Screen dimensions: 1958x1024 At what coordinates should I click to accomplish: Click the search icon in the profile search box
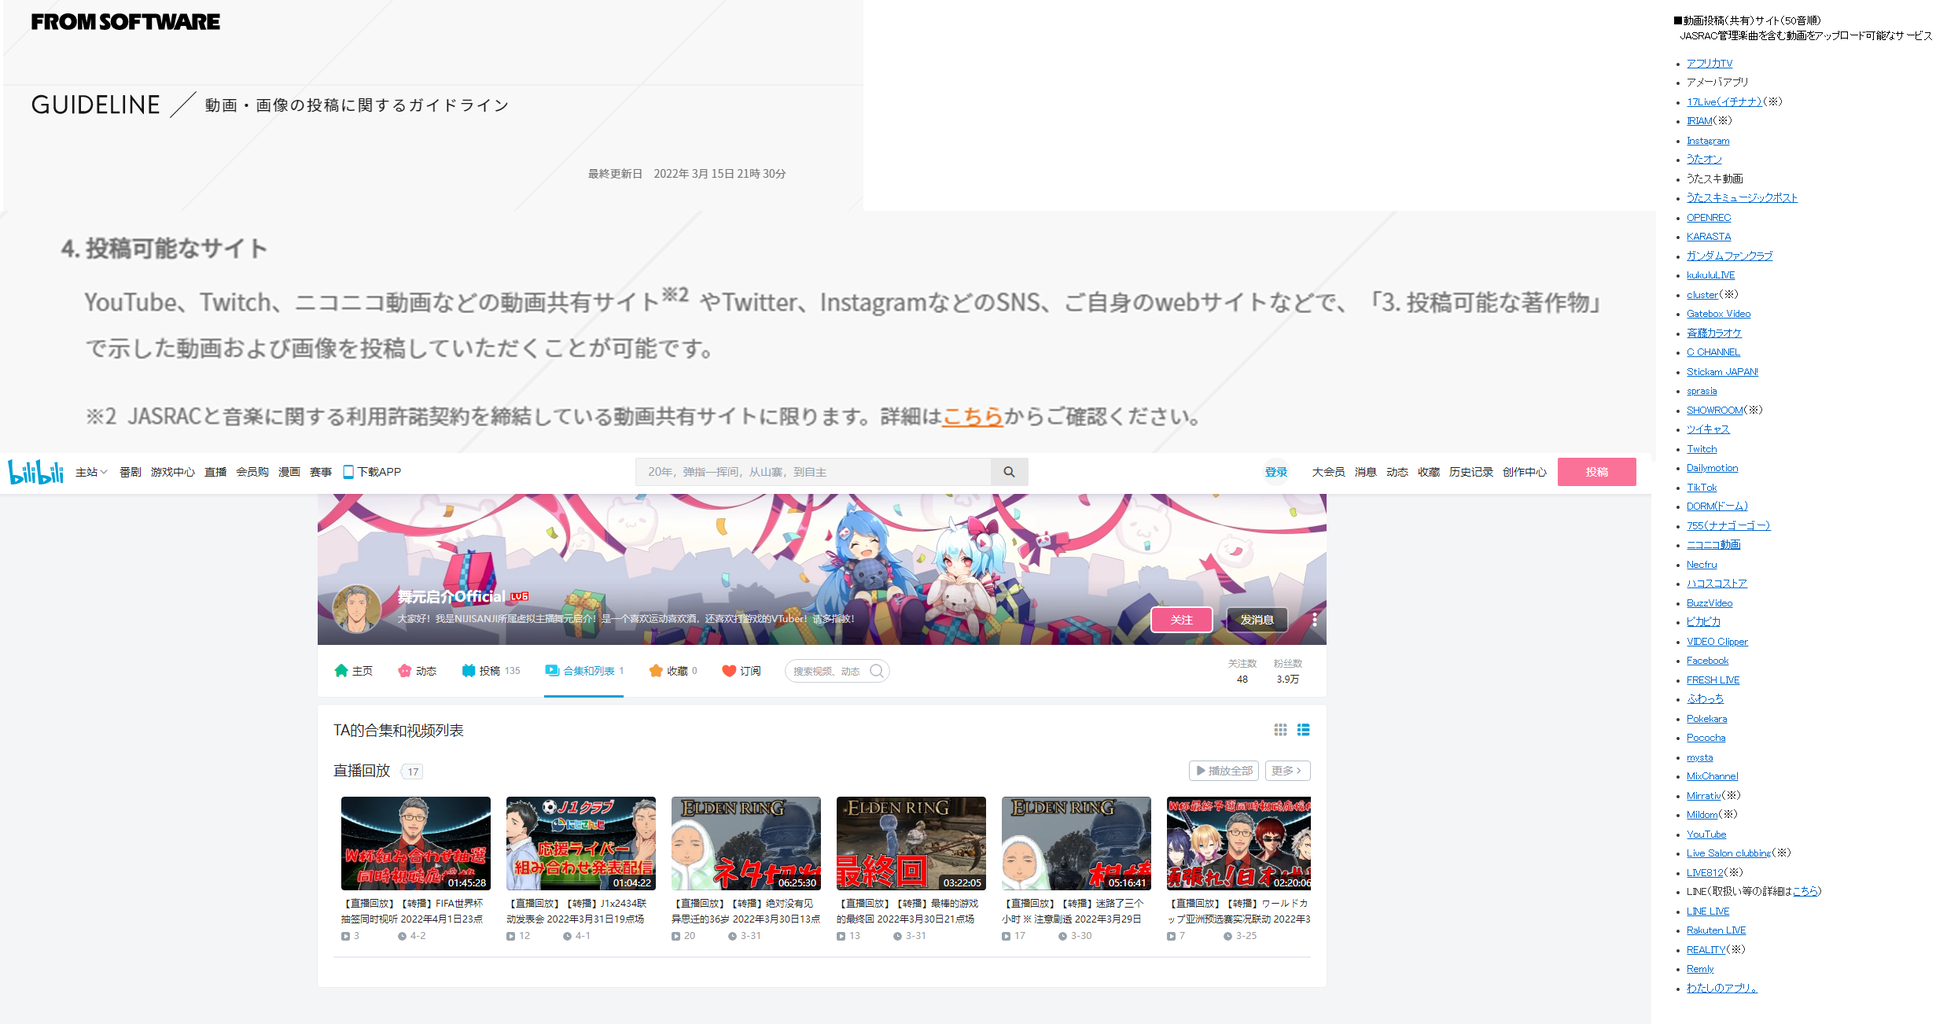coord(877,671)
